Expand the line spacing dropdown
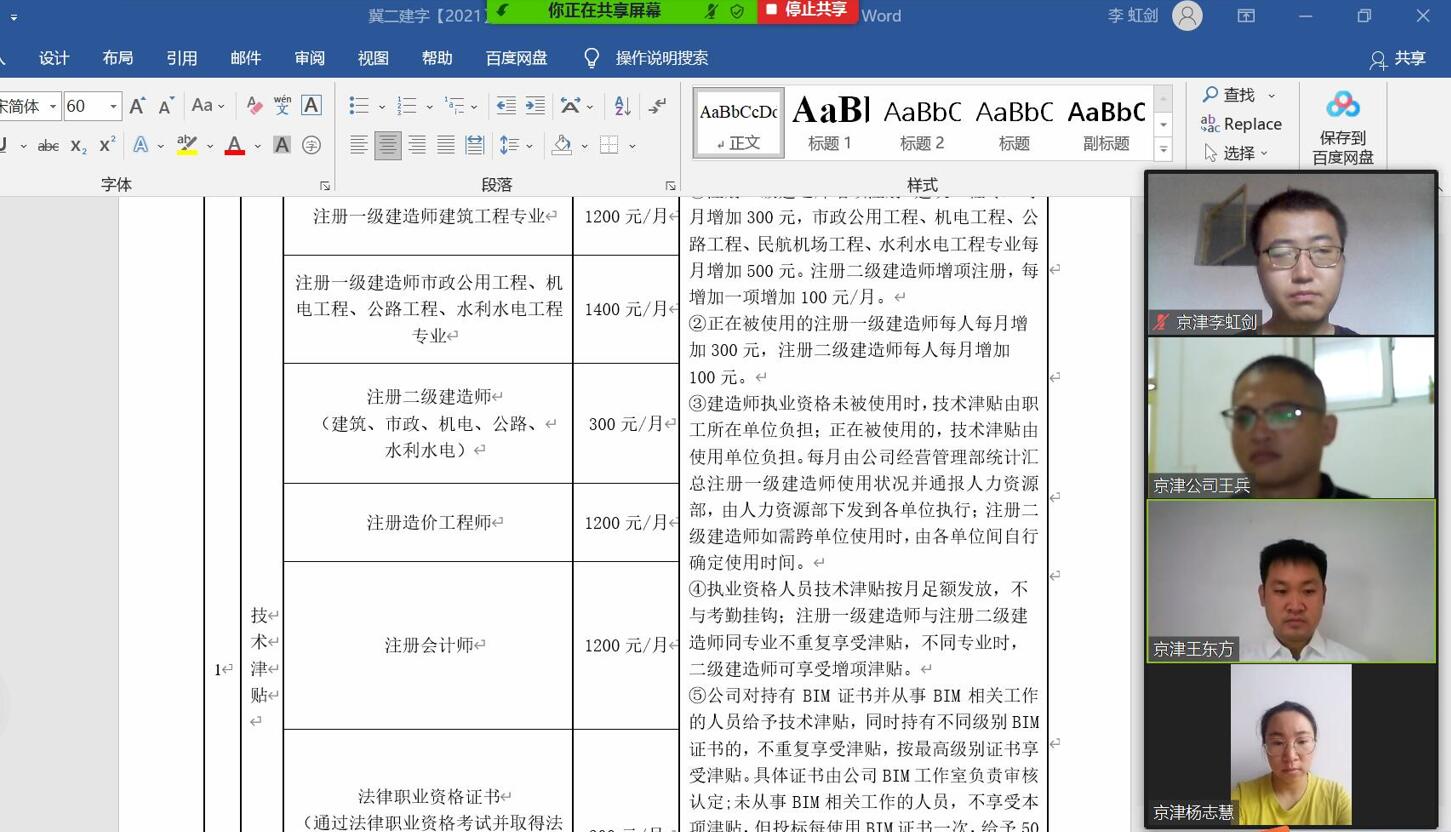The width and height of the screenshot is (1451, 832). (x=529, y=146)
